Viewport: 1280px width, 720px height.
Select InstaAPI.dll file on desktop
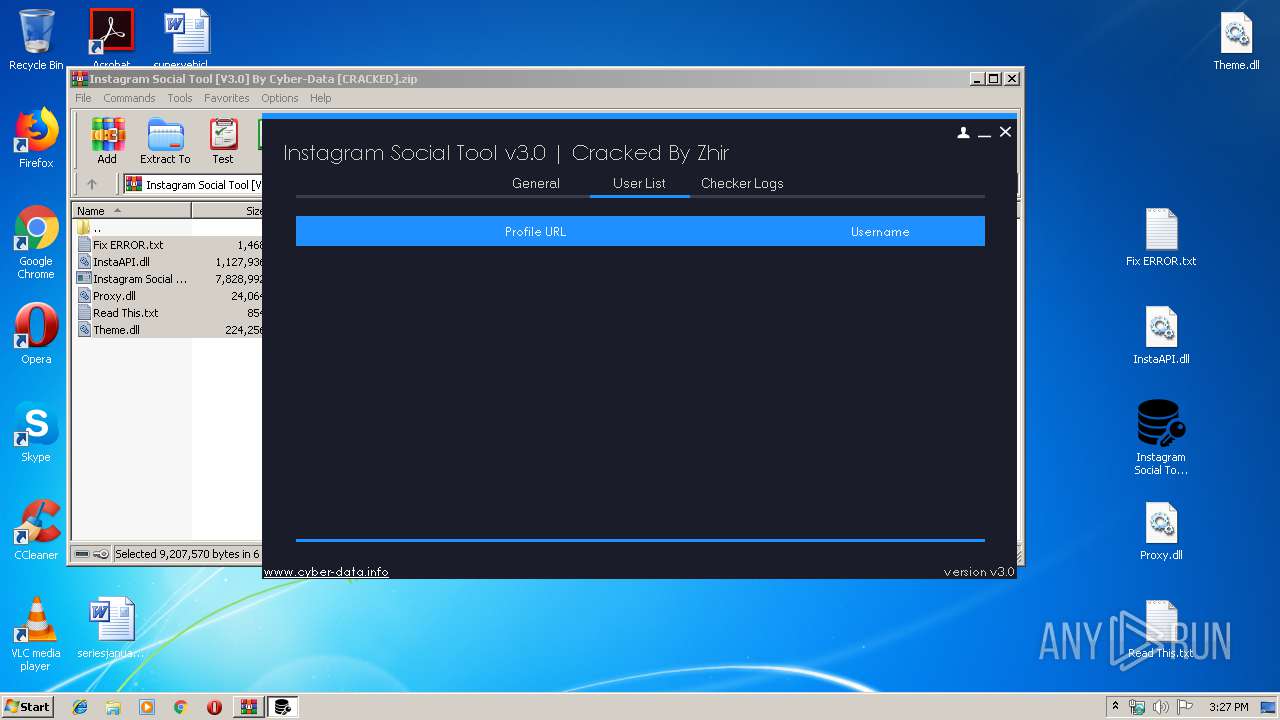1161,335
